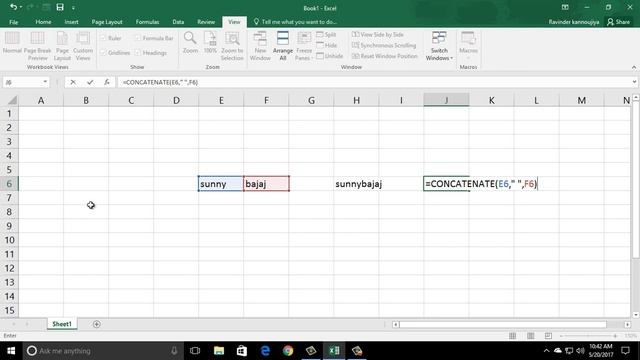
Task: Click Unhide window option
Action: [x=330, y=56]
